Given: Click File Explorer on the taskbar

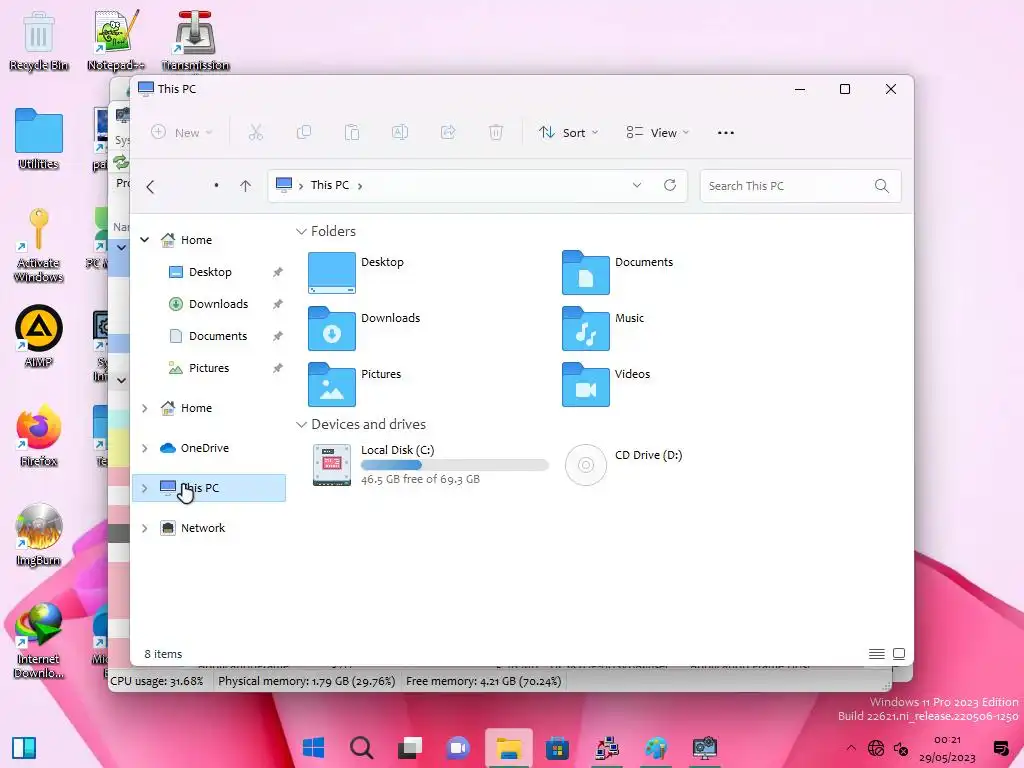Looking at the screenshot, I should (x=509, y=748).
